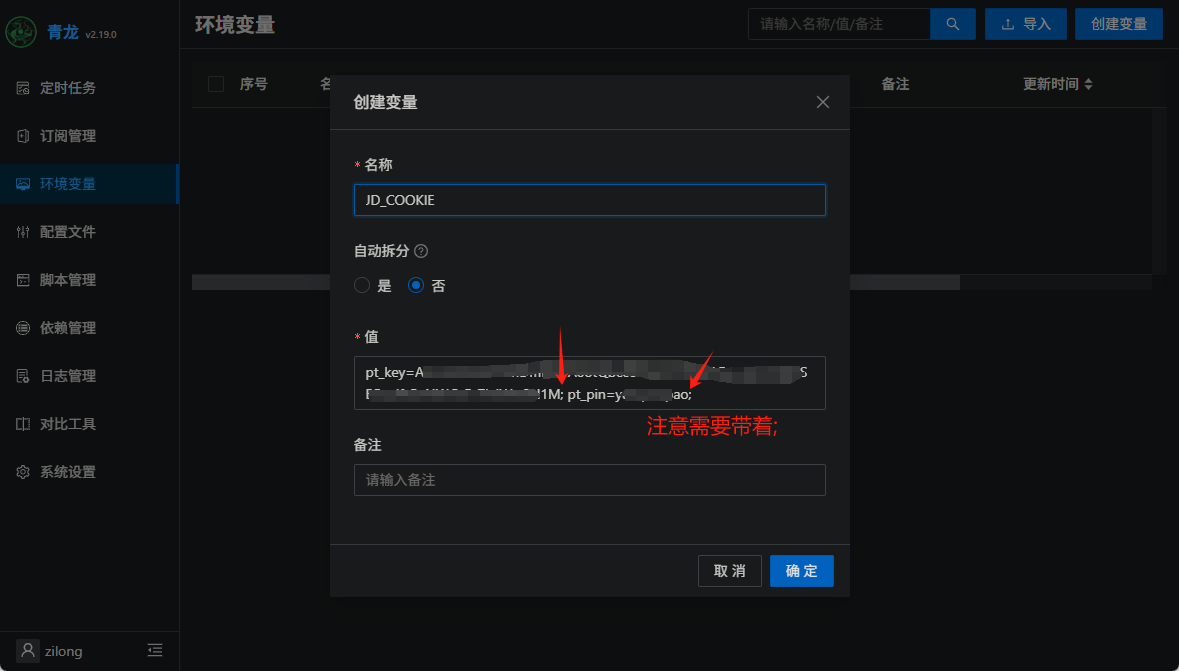Viewport: 1179px width, 671px height.
Task: Click the v2.19.0 version label
Action: [101, 35]
